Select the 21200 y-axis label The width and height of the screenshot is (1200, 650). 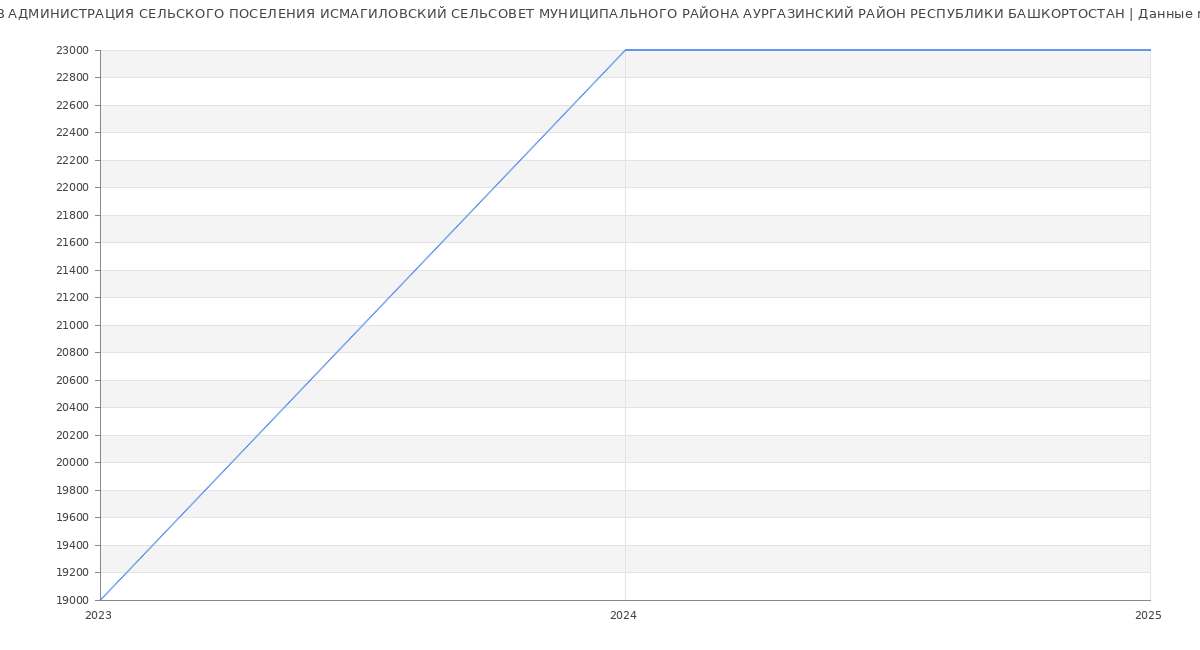click(73, 298)
